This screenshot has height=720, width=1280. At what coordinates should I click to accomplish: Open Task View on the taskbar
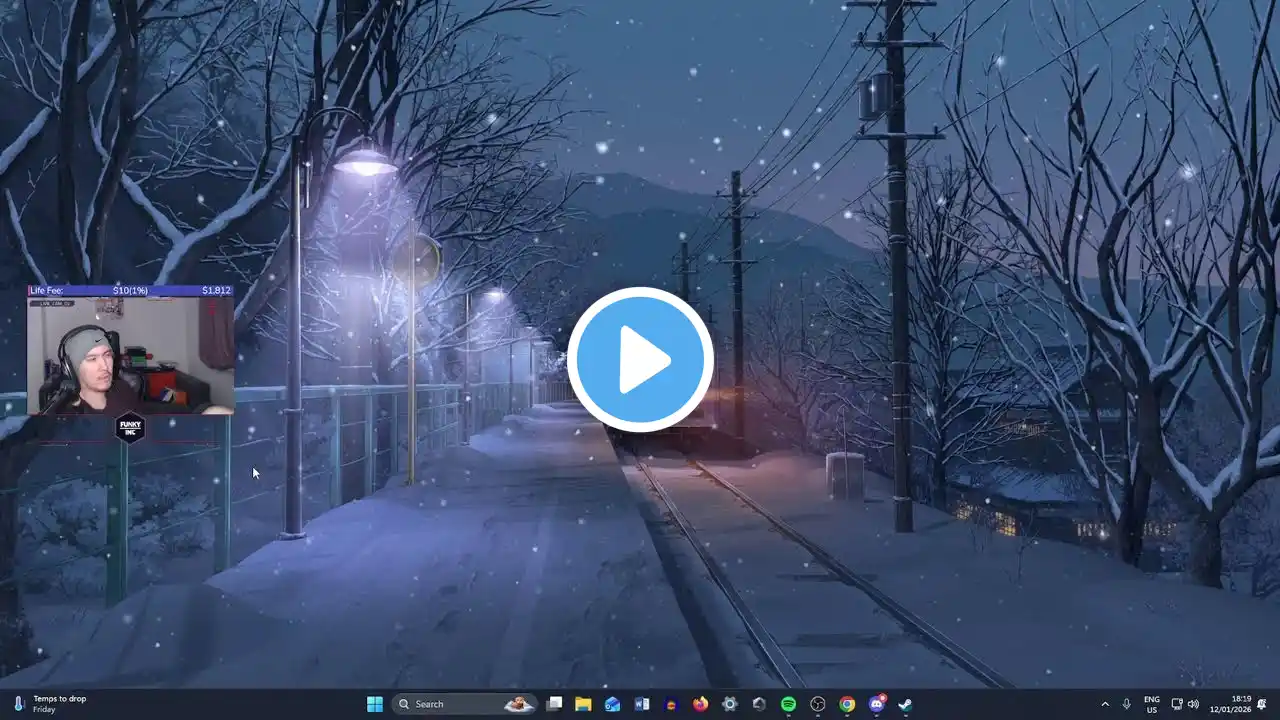[x=555, y=704]
